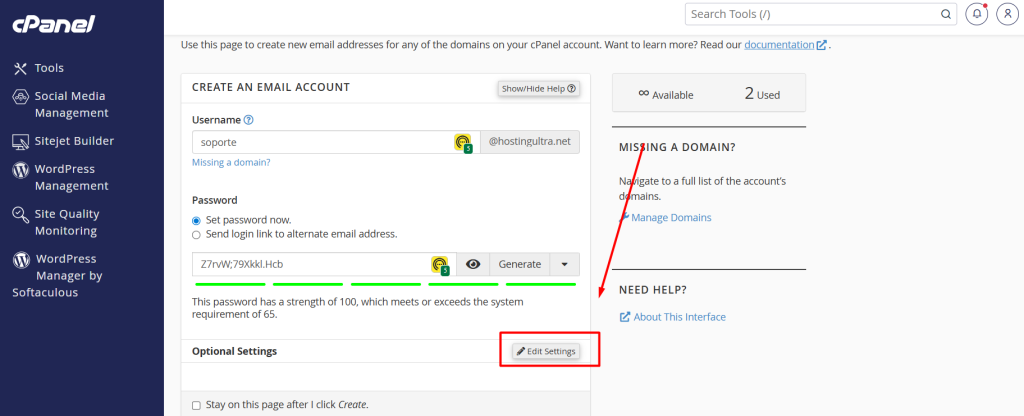
Task: Show password using the eye icon
Action: click(x=473, y=265)
